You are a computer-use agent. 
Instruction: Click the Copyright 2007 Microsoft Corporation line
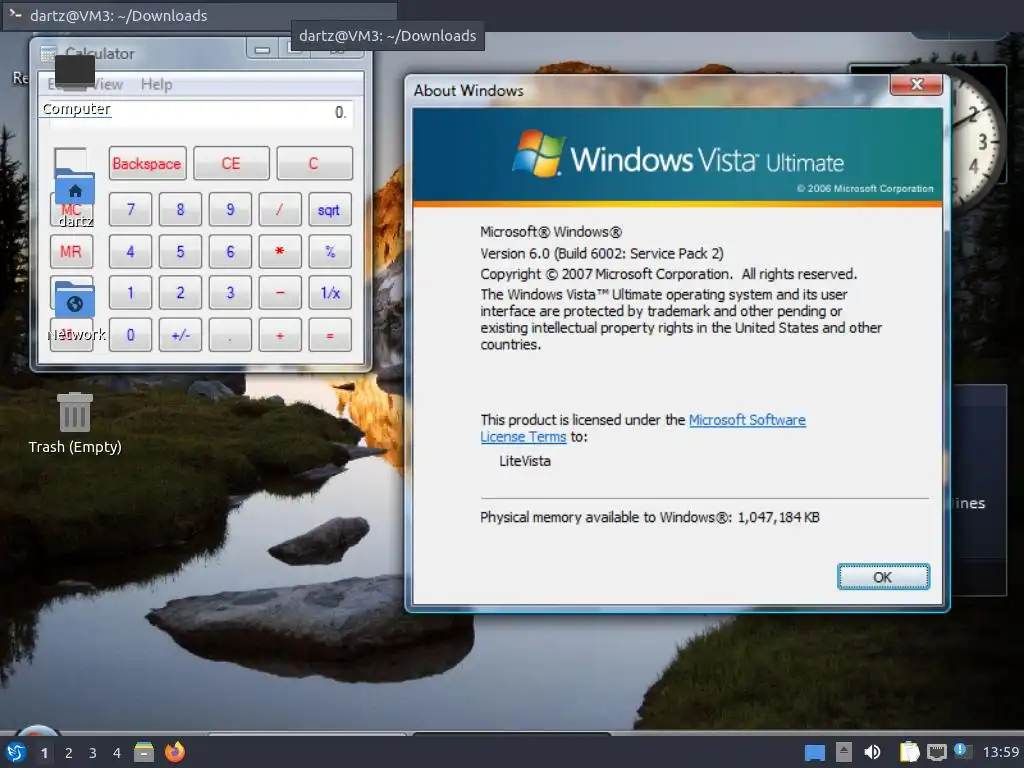(669, 274)
